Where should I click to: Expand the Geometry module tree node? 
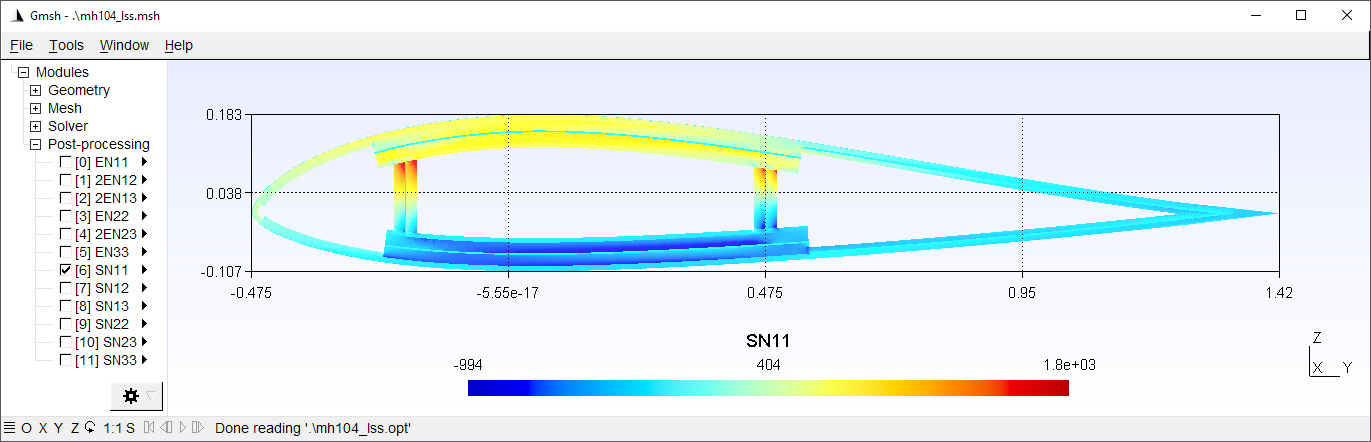(36, 90)
